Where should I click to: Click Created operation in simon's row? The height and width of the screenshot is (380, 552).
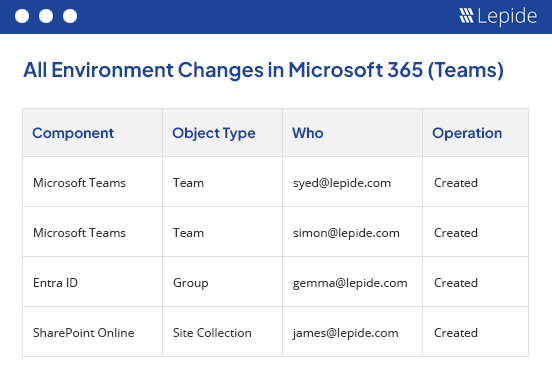456,233
